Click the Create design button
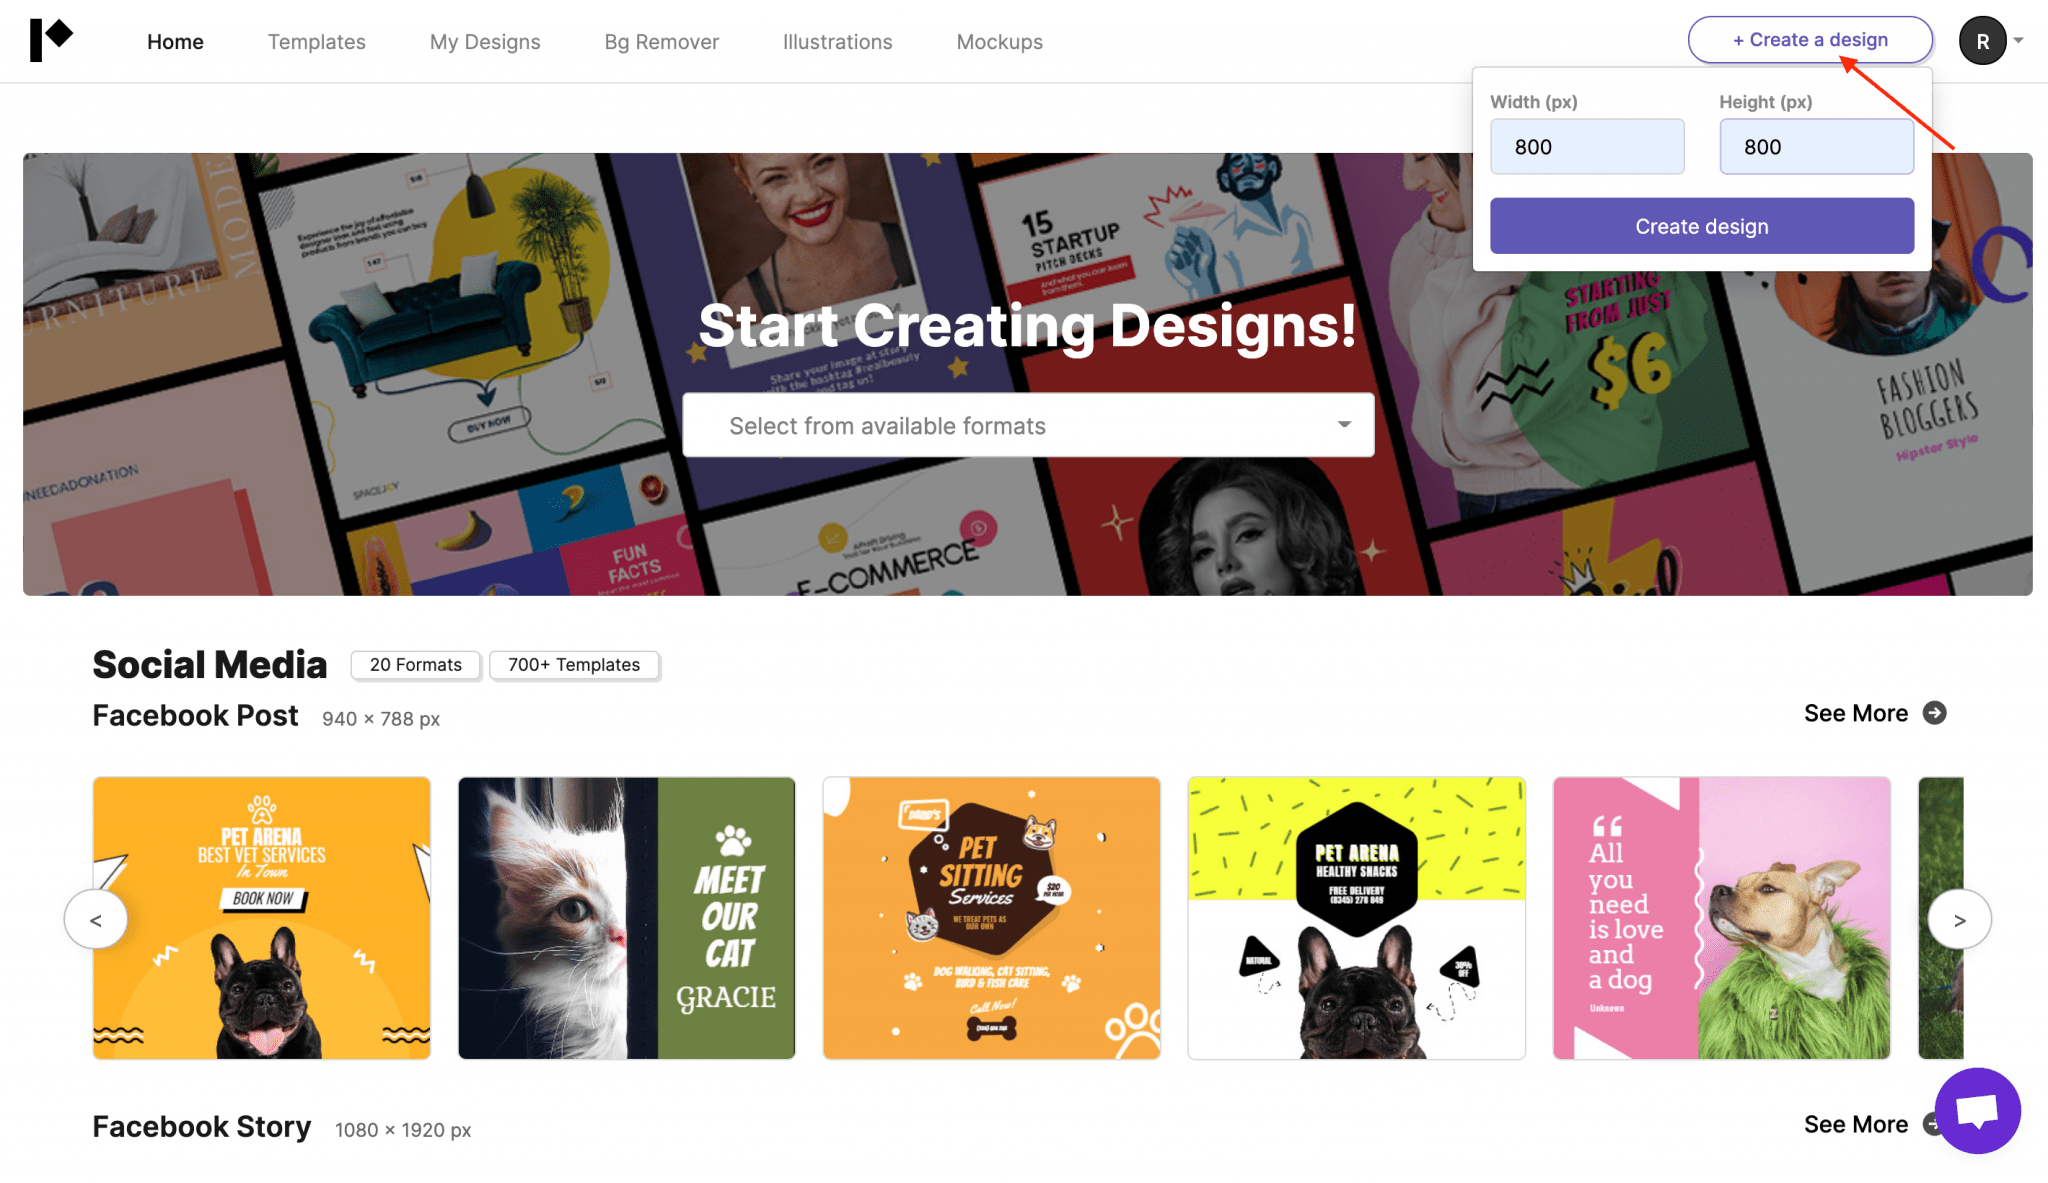 coord(1702,226)
